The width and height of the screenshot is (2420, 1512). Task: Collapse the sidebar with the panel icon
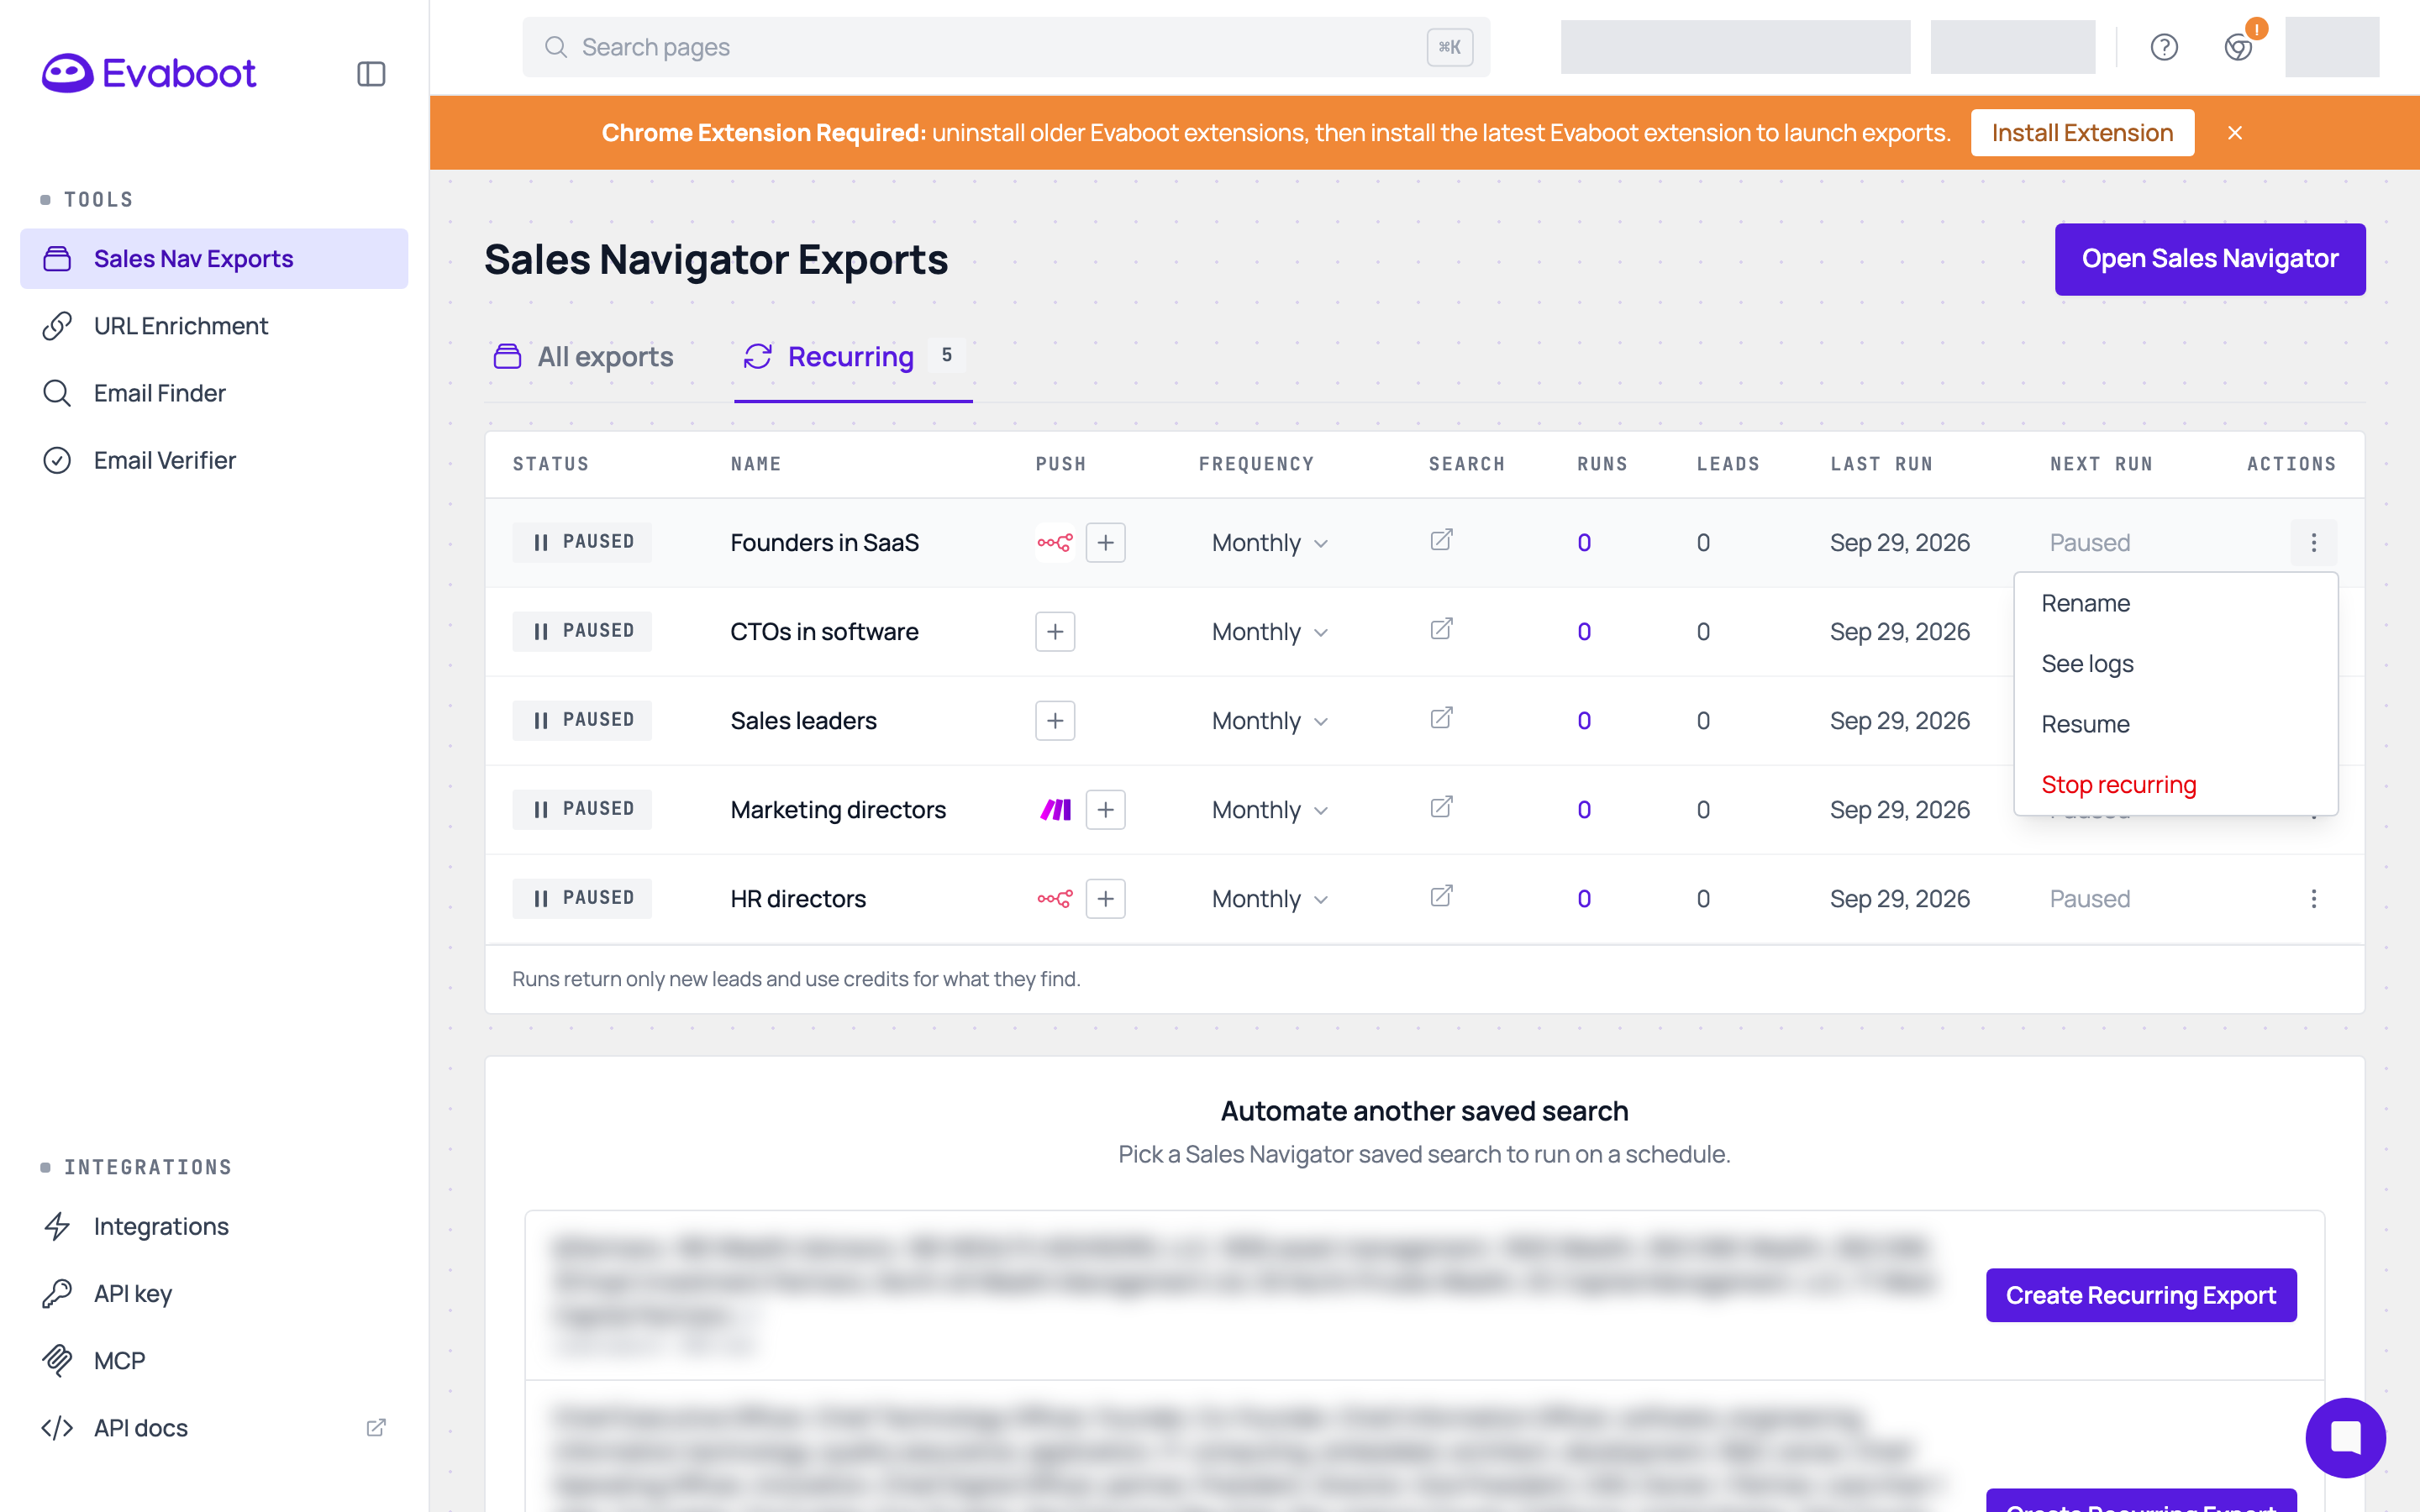tap(371, 74)
